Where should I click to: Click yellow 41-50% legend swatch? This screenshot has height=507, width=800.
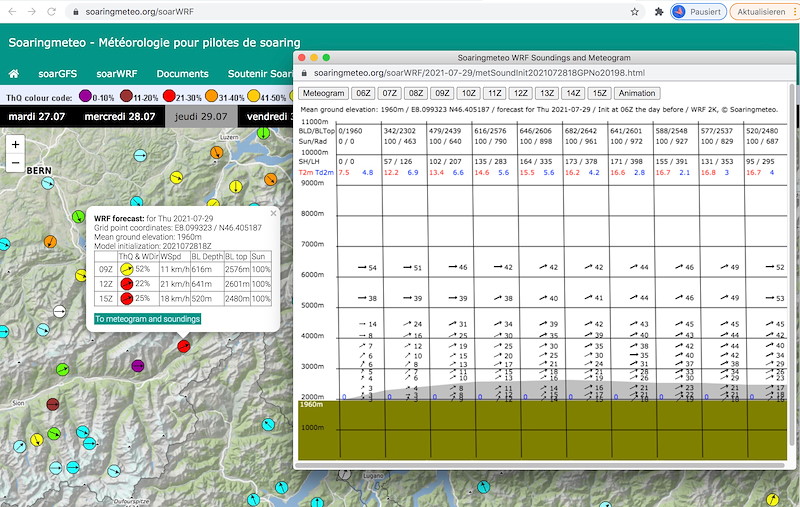[x=254, y=95]
